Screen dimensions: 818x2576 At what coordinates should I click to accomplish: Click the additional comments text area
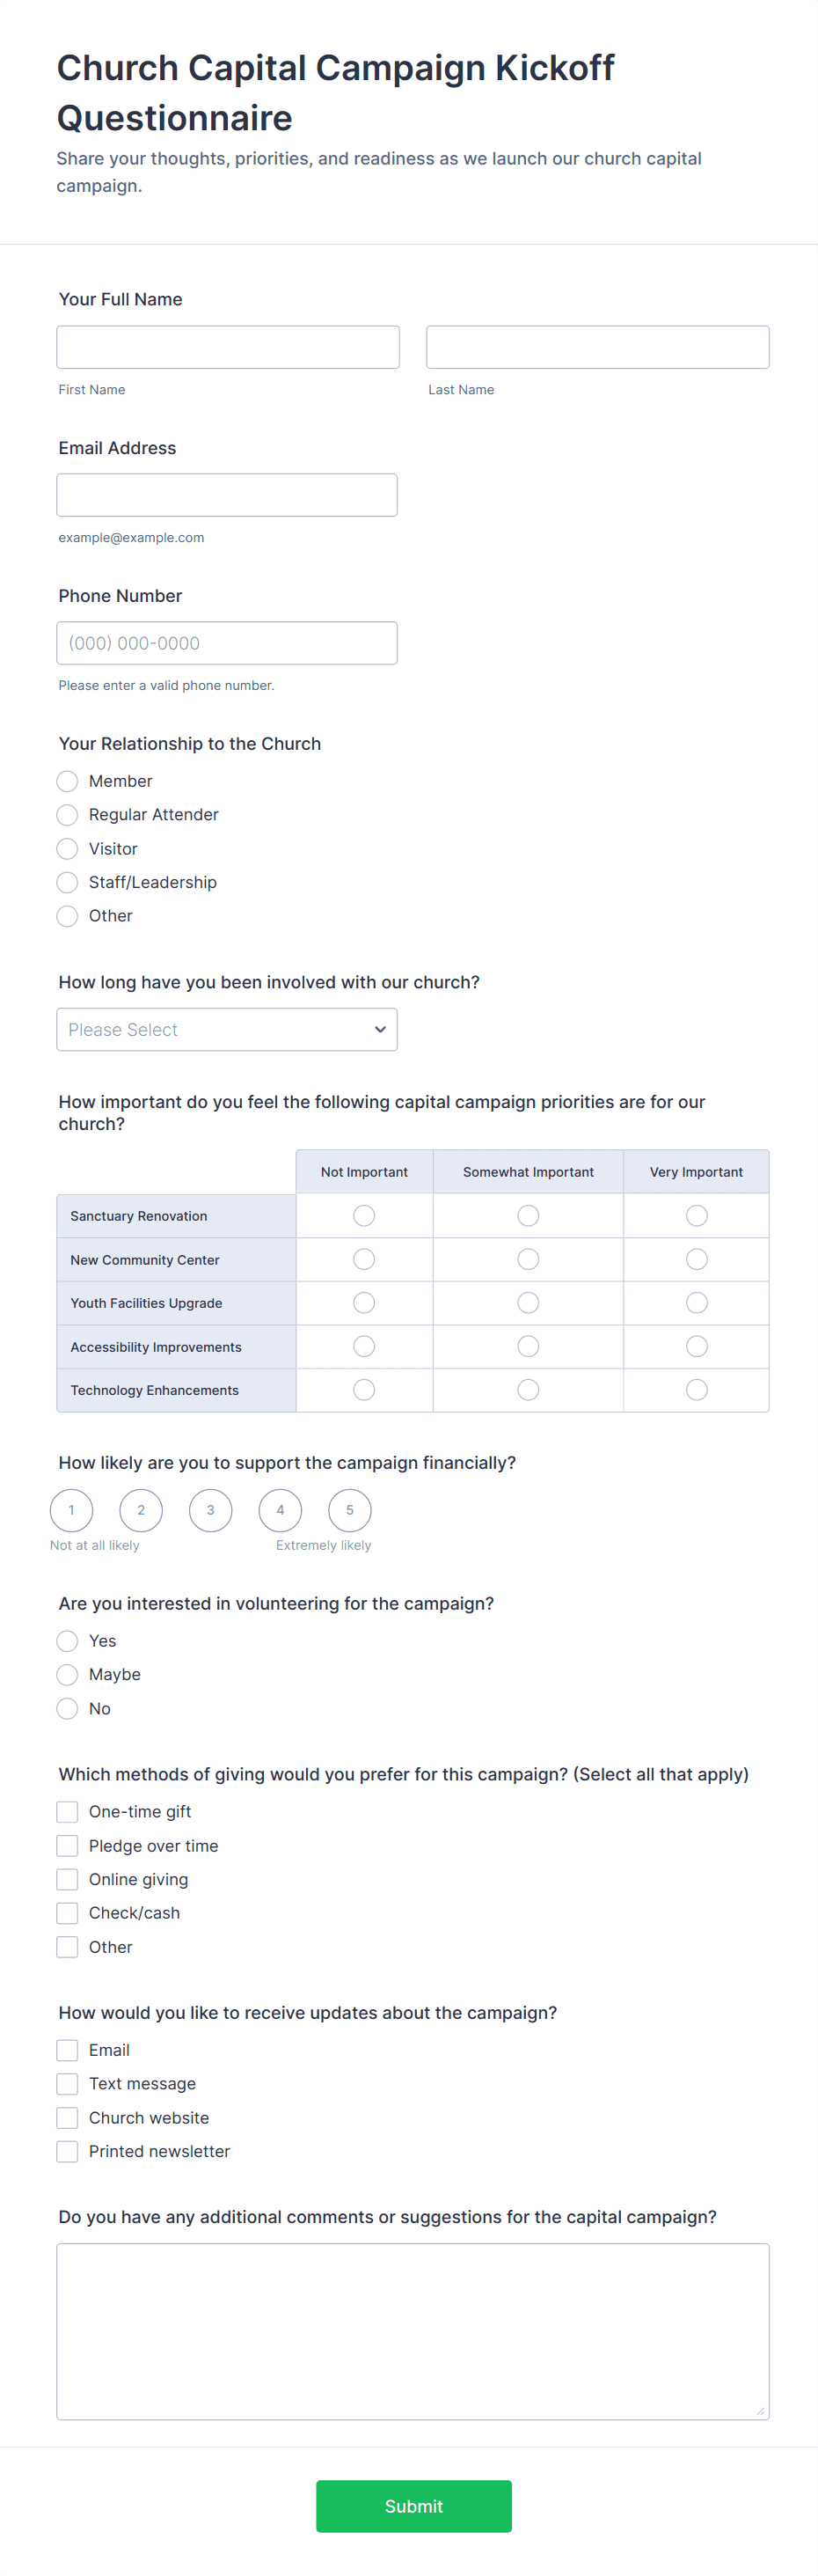[x=412, y=2331]
